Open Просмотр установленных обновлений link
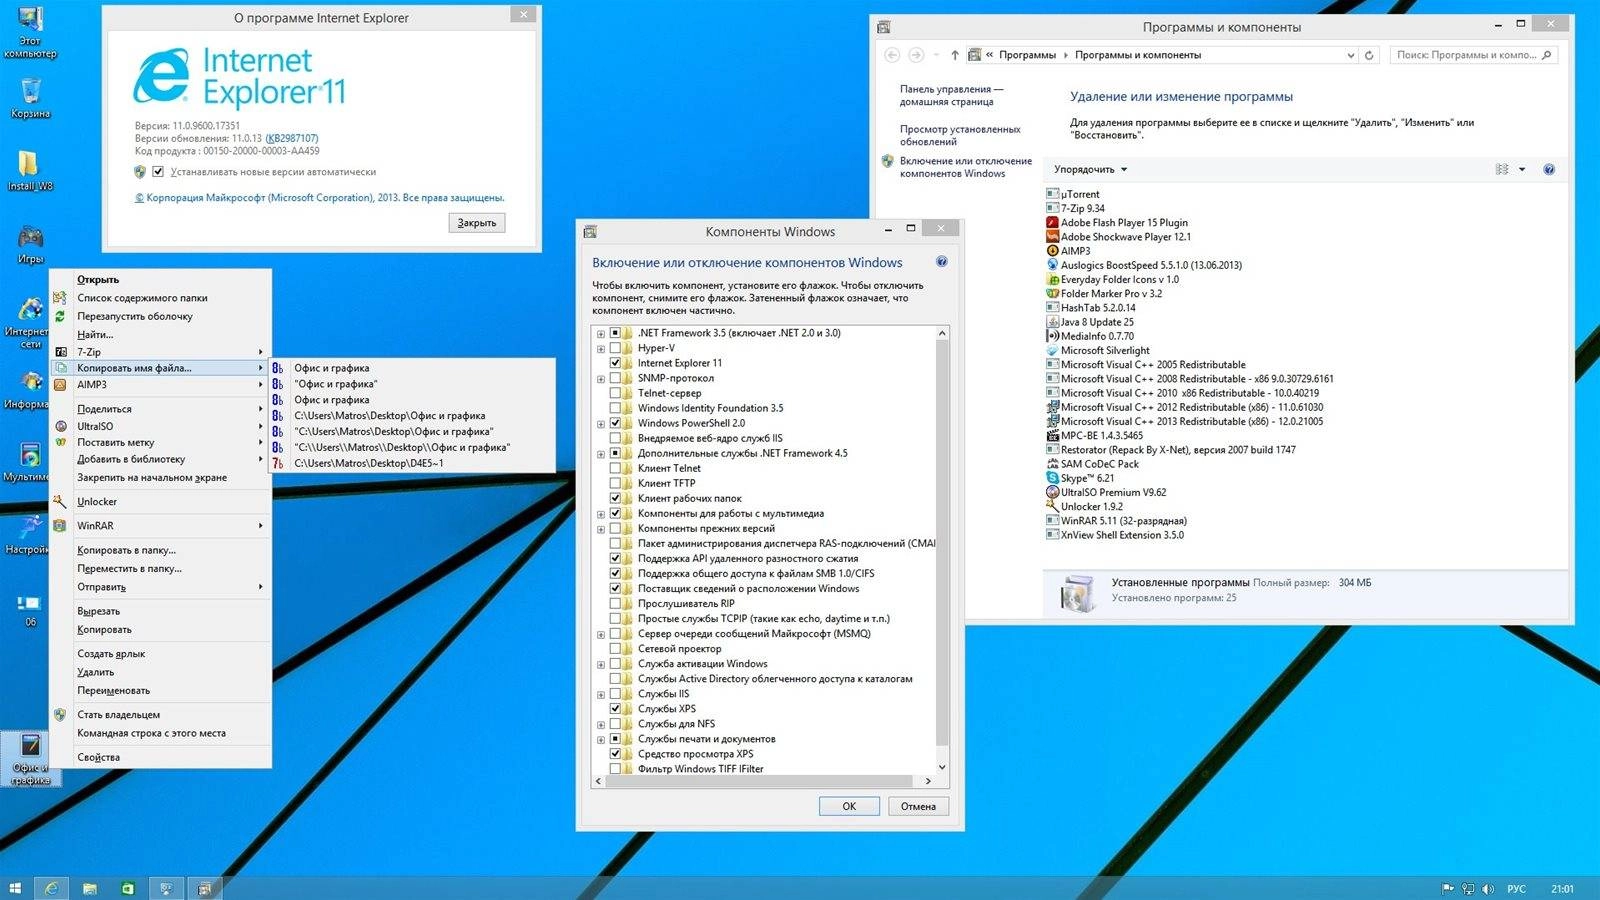This screenshot has height=900, width=1600. [x=960, y=135]
